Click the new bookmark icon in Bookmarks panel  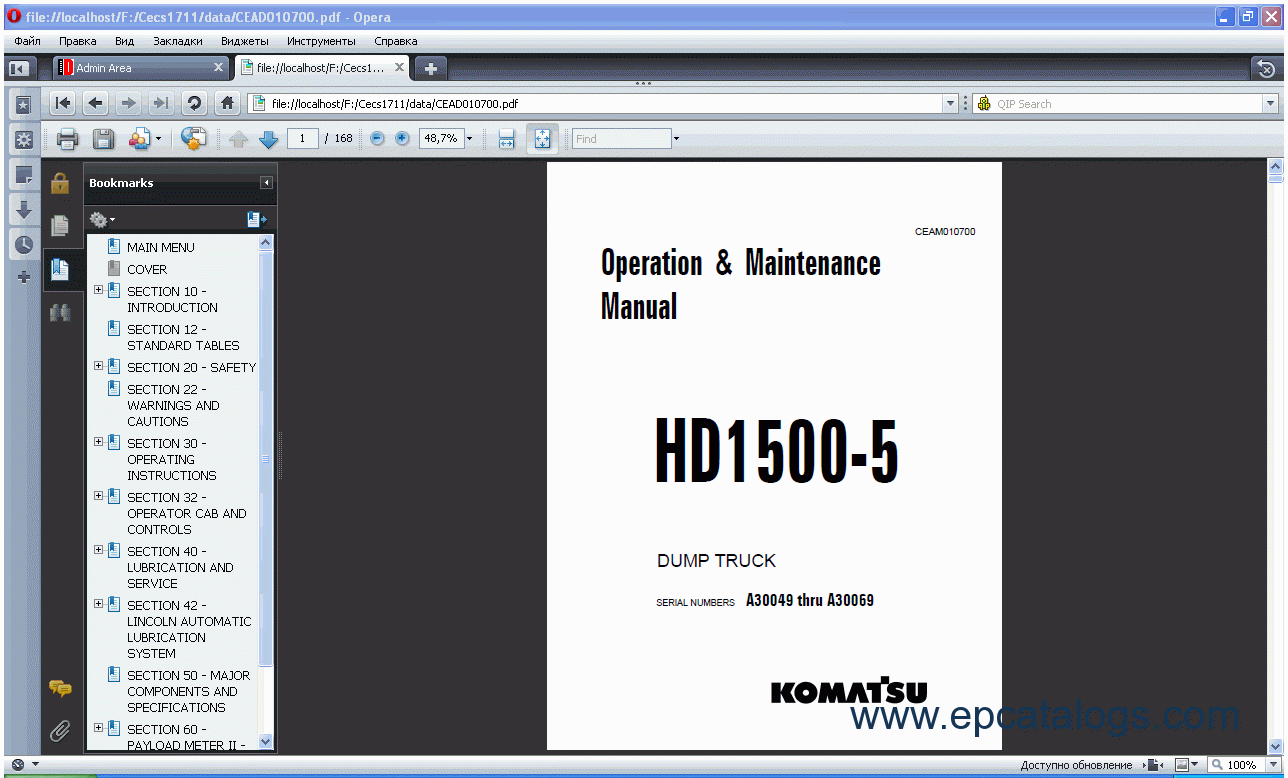(x=256, y=219)
